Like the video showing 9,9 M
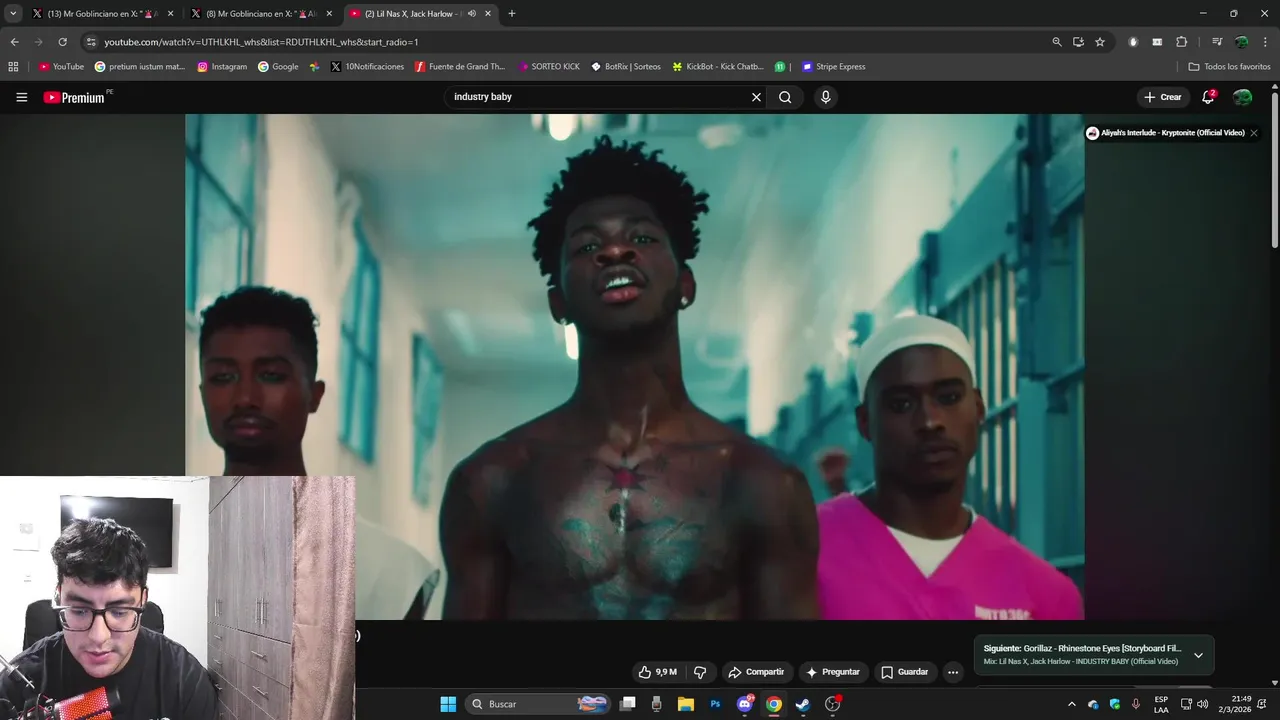Viewport: 1280px width, 720px height. coord(657,672)
